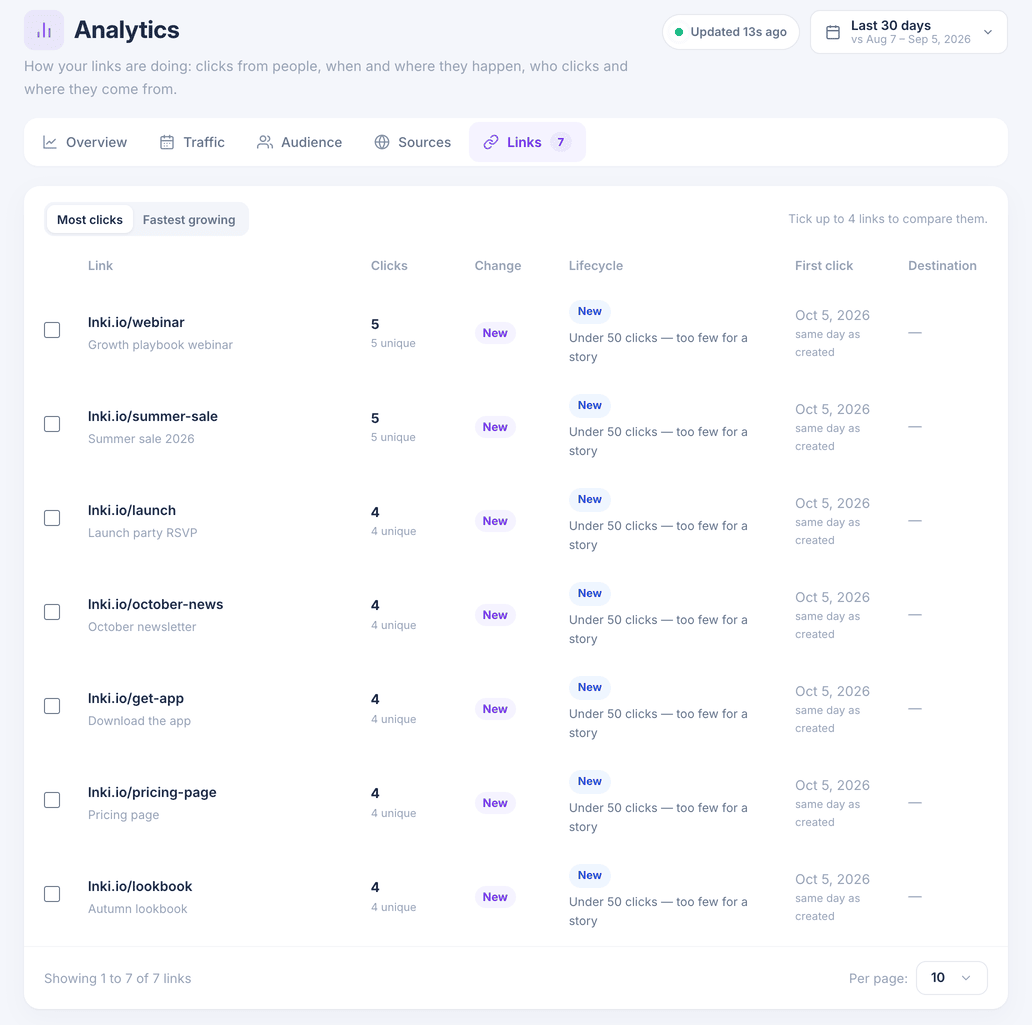This screenshot has width=1032, height=1025.
Task: Open the Per page 10 dropdown
Action: pos(951,978)
